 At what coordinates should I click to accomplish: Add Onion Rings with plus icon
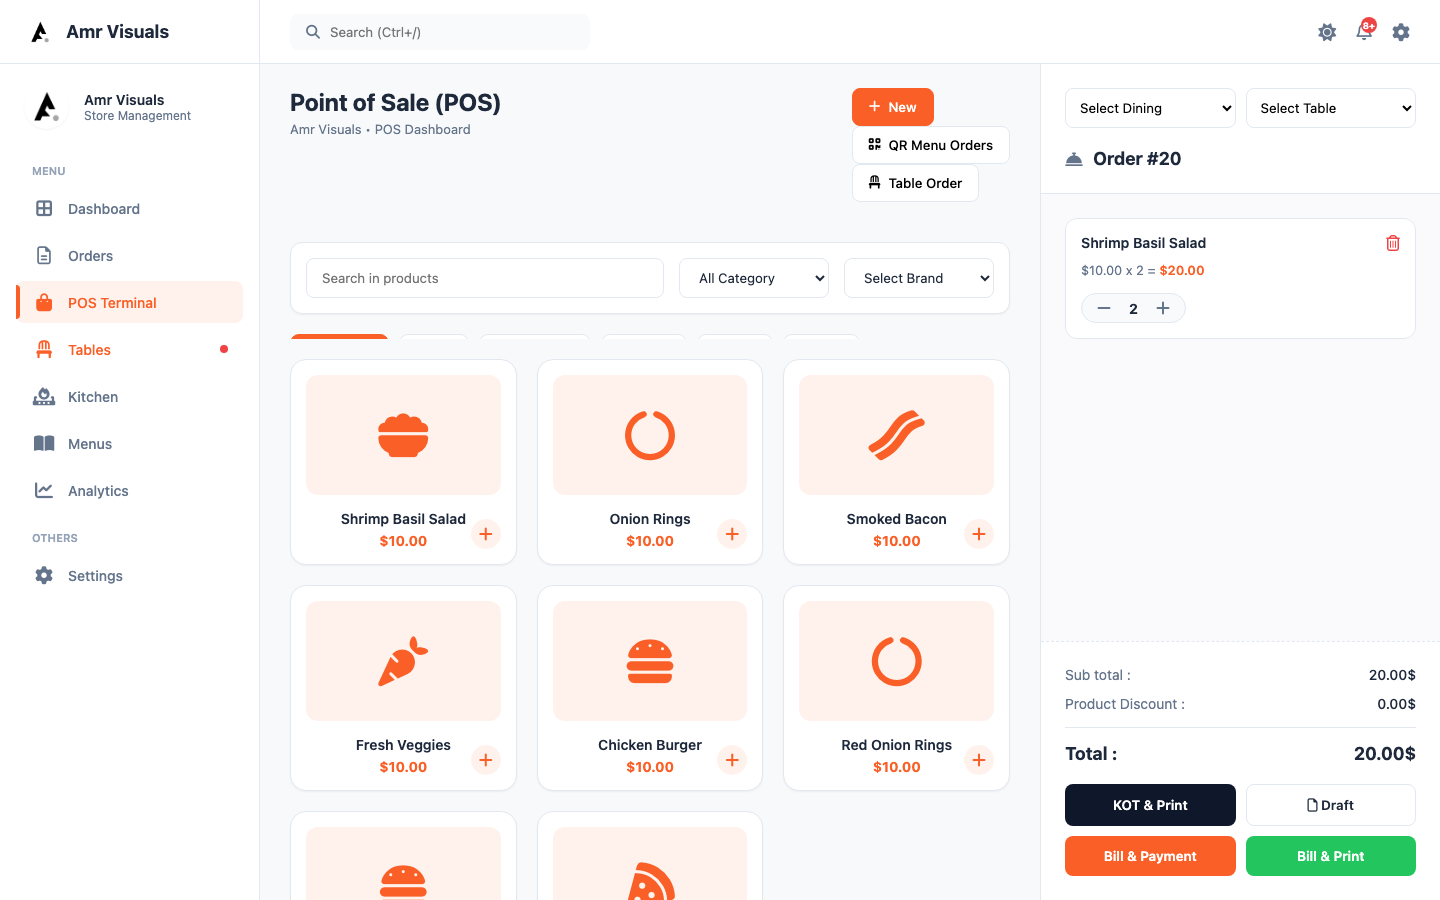click(732, 534)
